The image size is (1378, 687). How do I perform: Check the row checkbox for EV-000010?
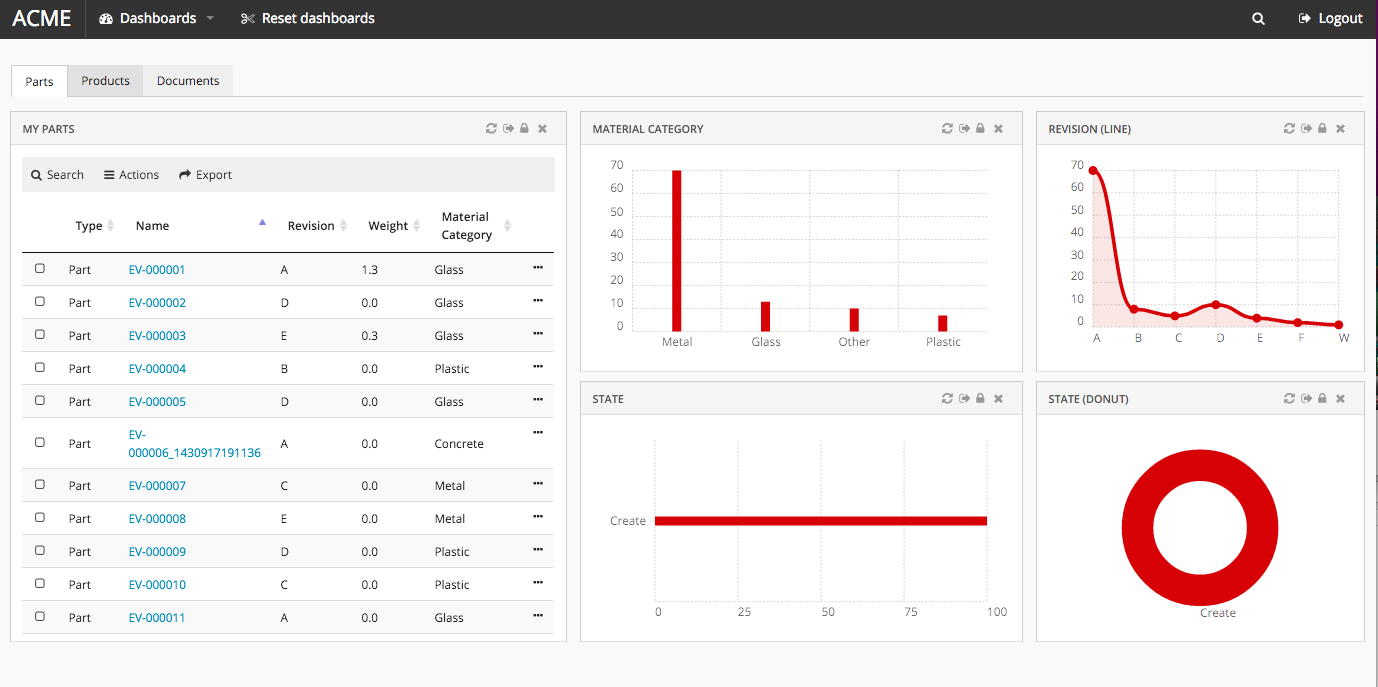coord(40,584)
